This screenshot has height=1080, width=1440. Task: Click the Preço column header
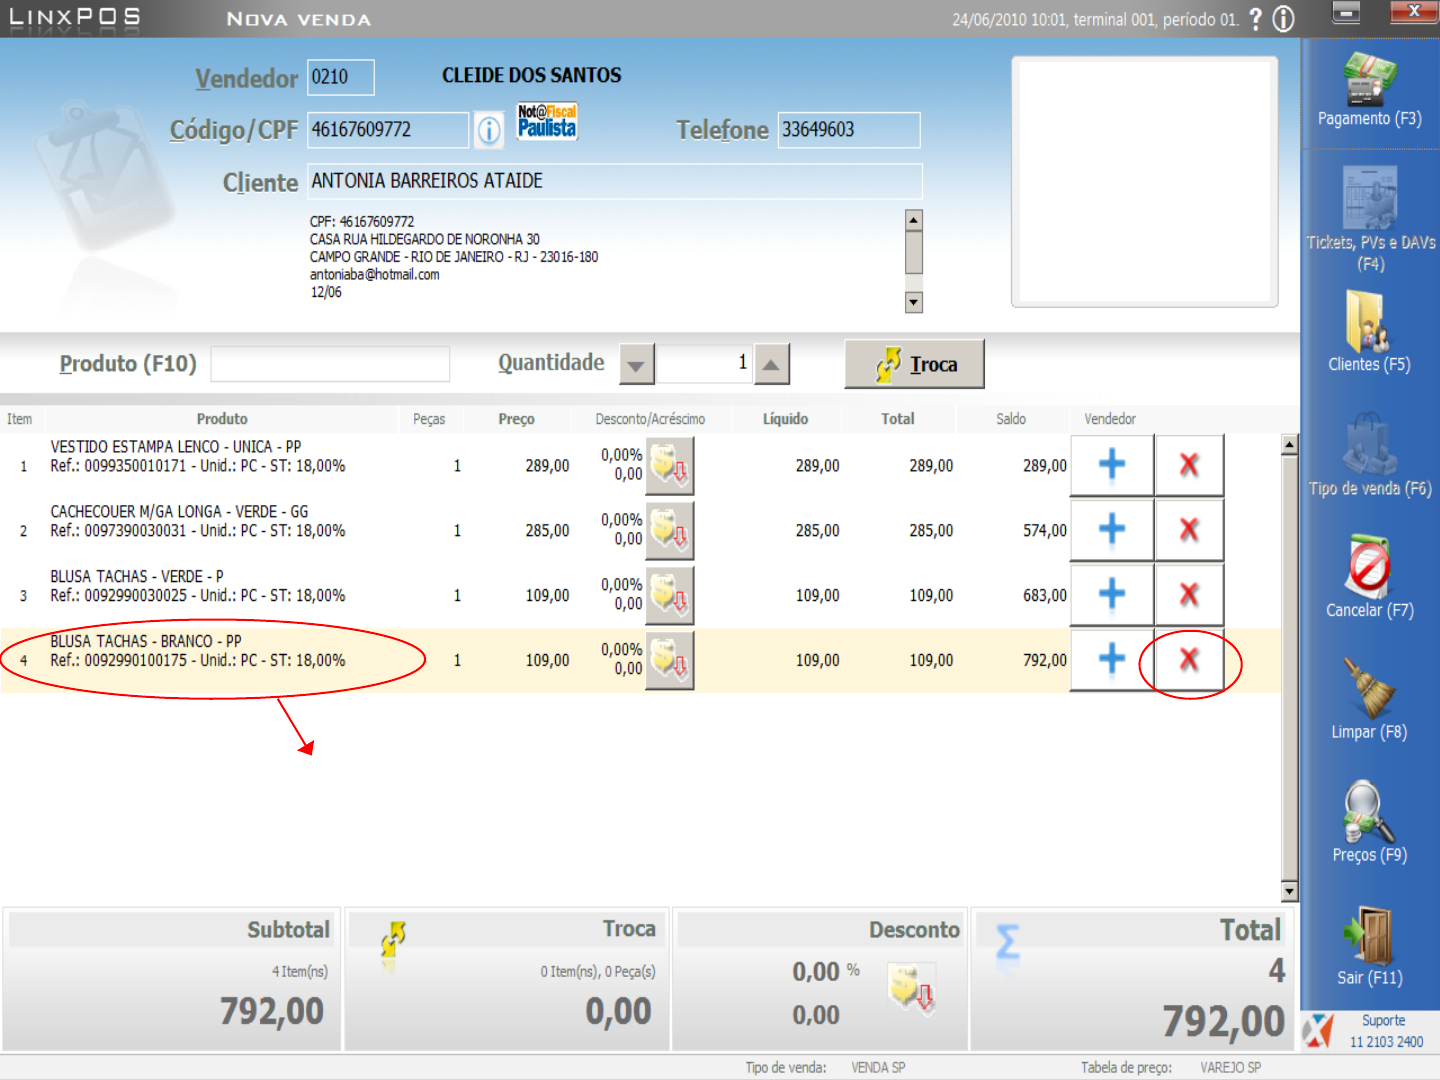[x=516, y=419]
